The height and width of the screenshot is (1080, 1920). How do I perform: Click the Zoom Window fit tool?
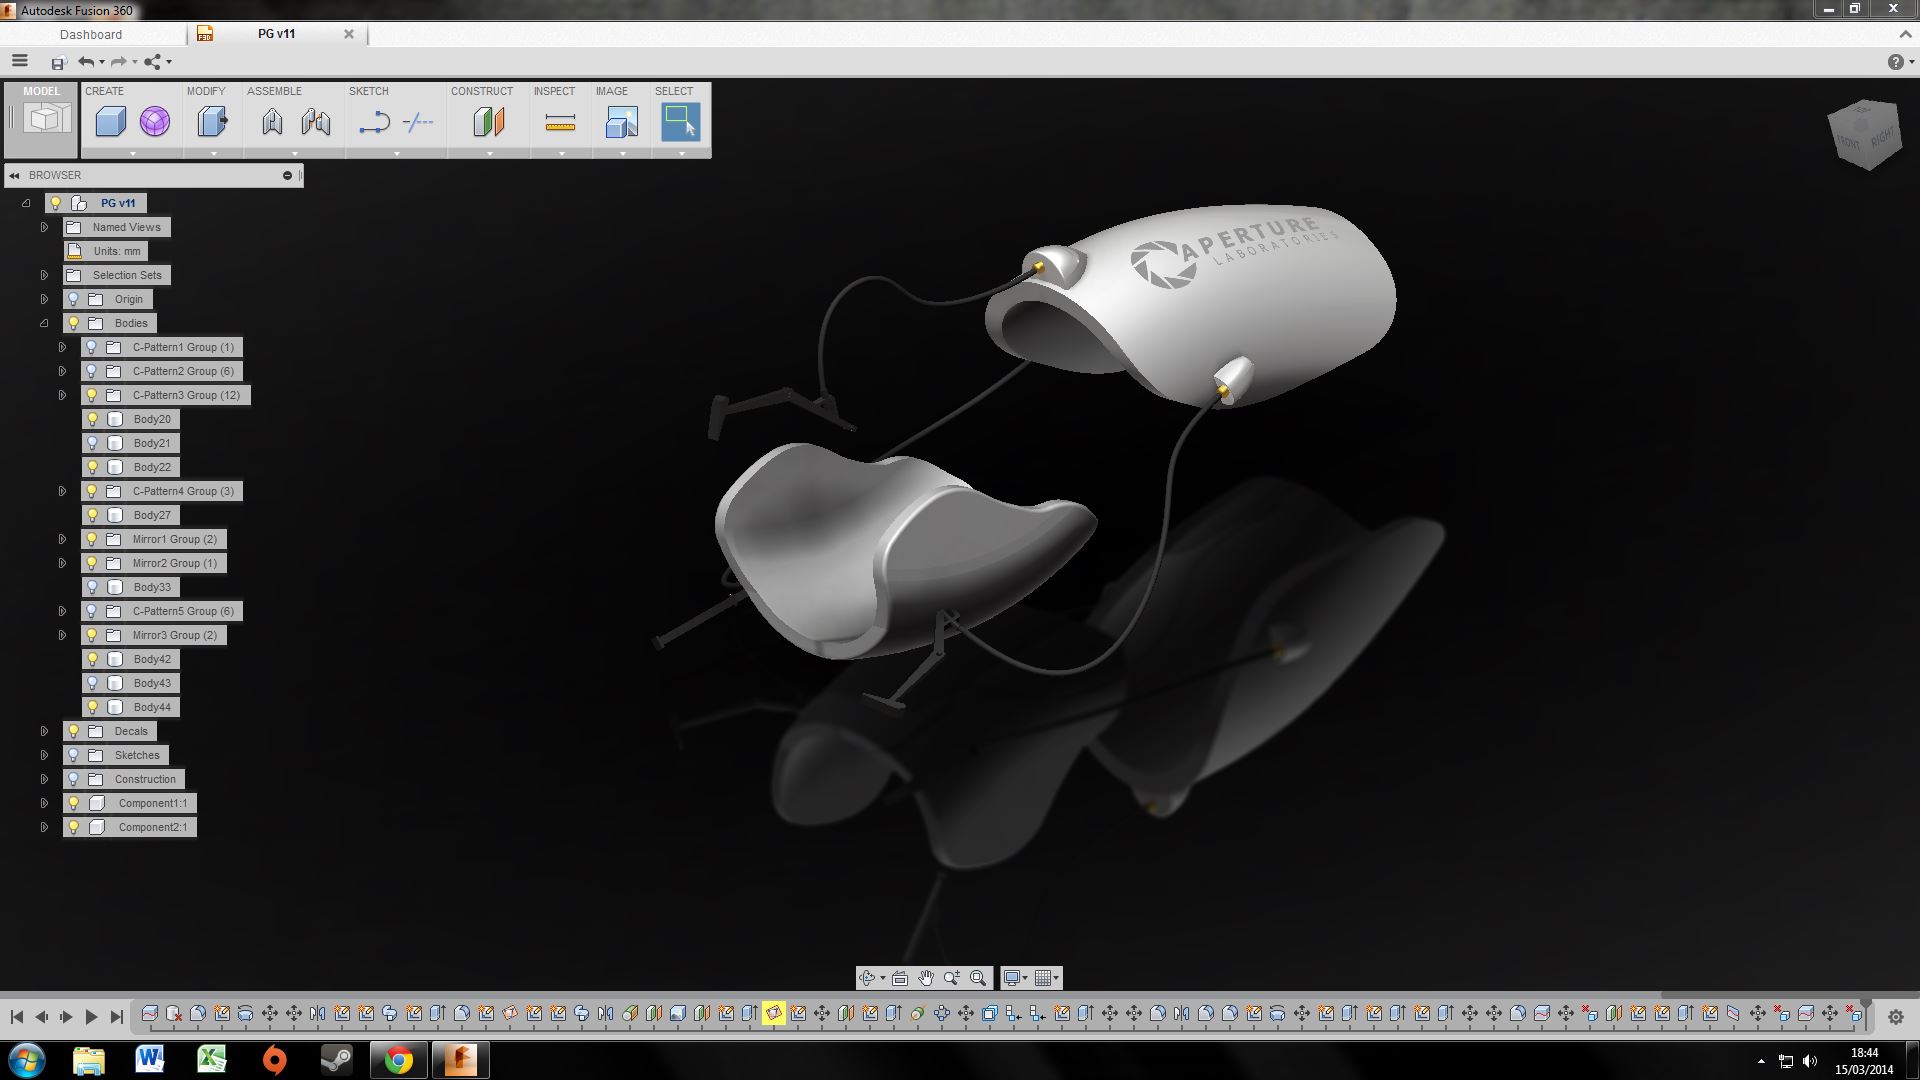pyautogui.click(x=978, y=978)
